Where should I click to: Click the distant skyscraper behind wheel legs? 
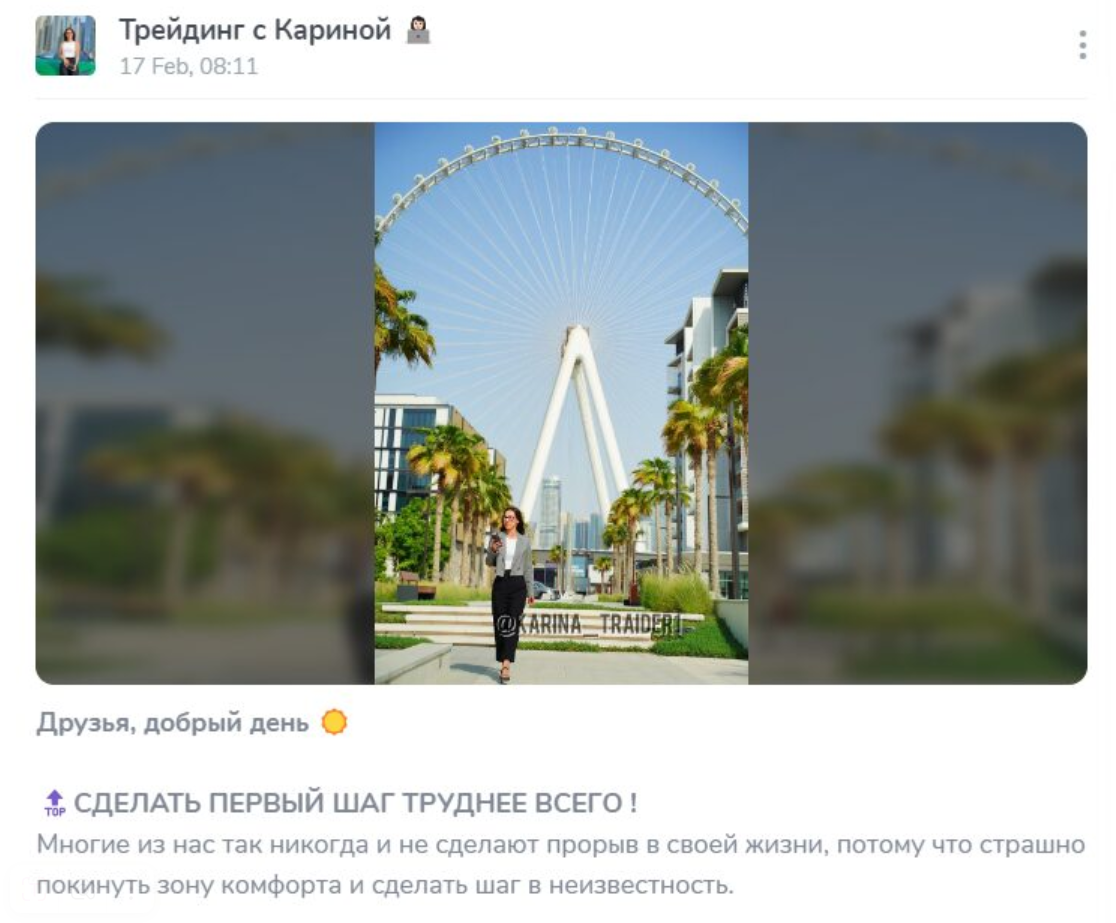click(x=550, y=512)
